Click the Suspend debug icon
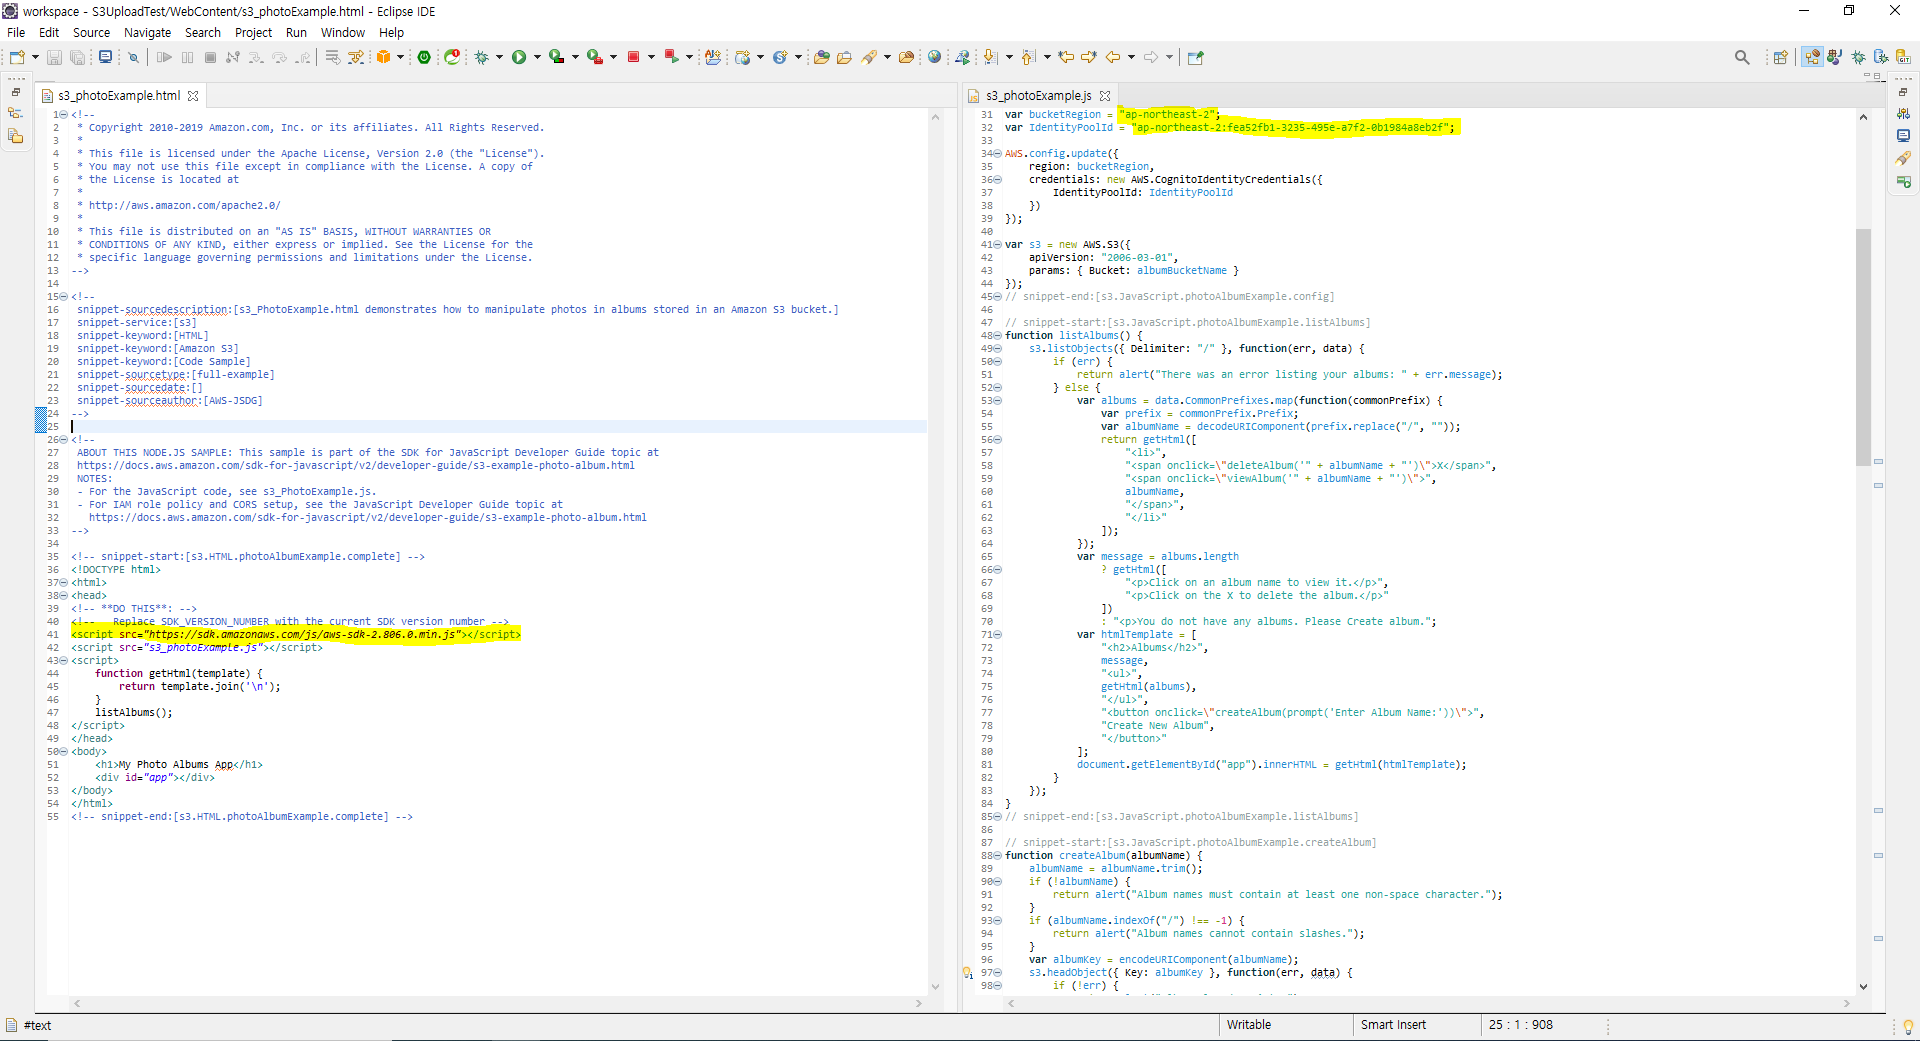 click(x=188, y=57)
